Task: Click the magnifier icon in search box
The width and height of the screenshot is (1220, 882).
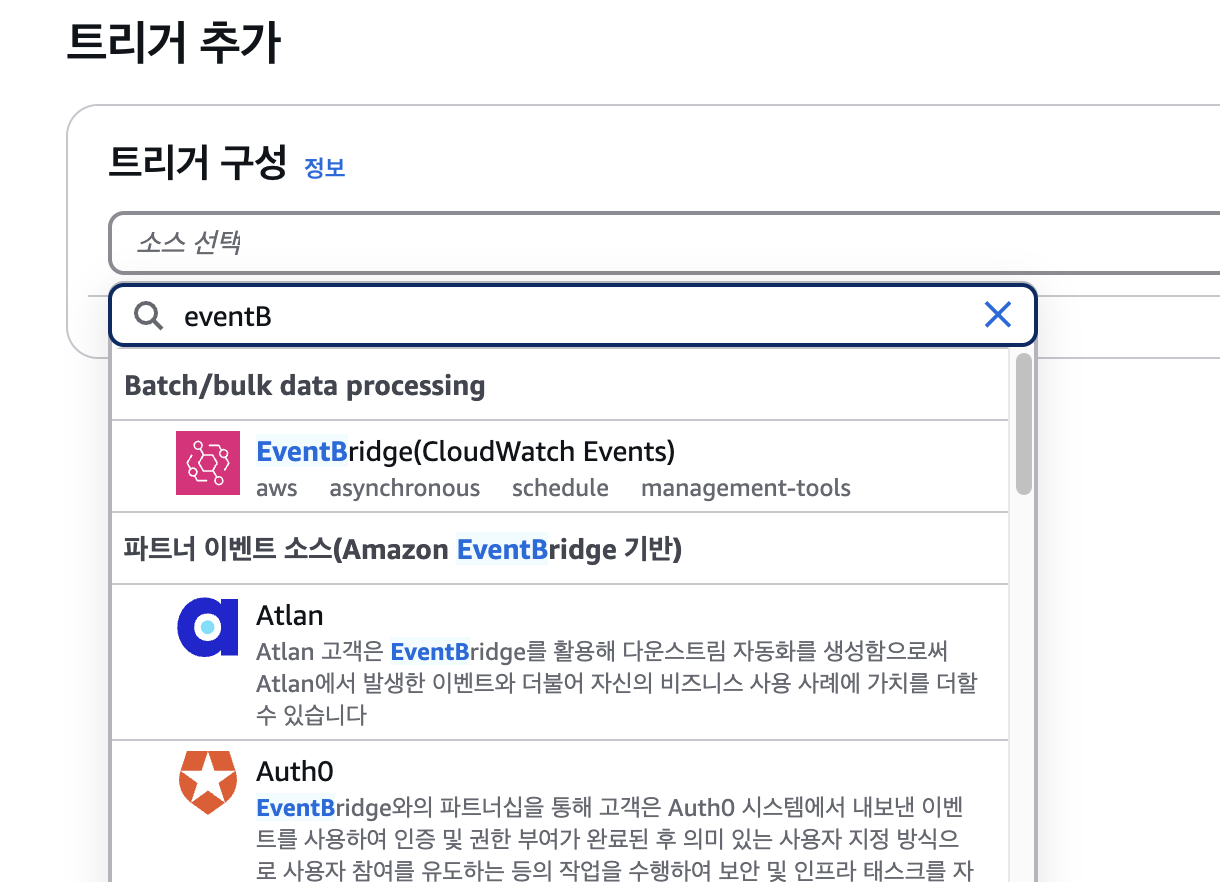Action: point(148,316)
